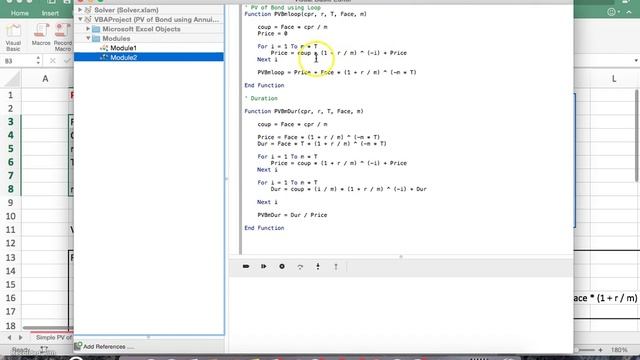Click the 180% zoom level text
The width and height of the screenshot is (640, 360).
619,350
